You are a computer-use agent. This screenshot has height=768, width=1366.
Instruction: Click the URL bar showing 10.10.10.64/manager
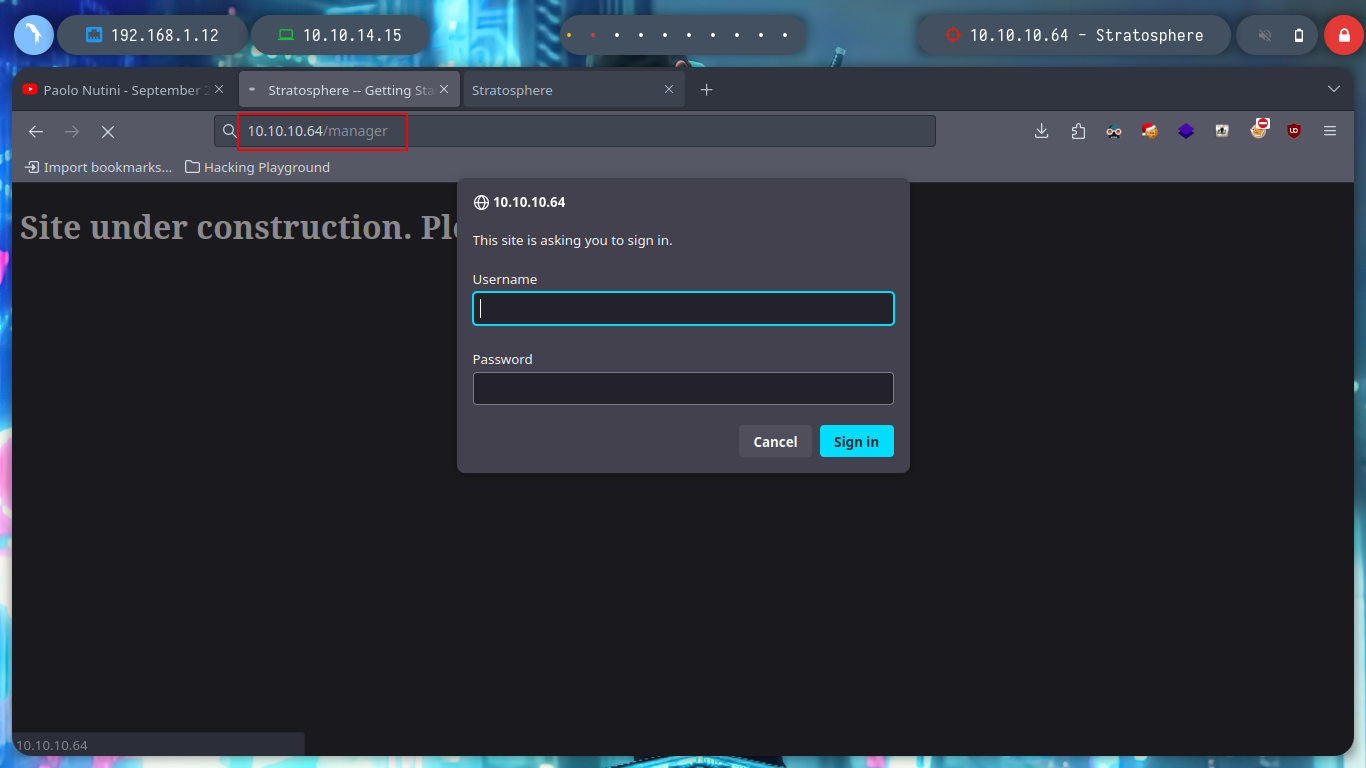(575, 131)
